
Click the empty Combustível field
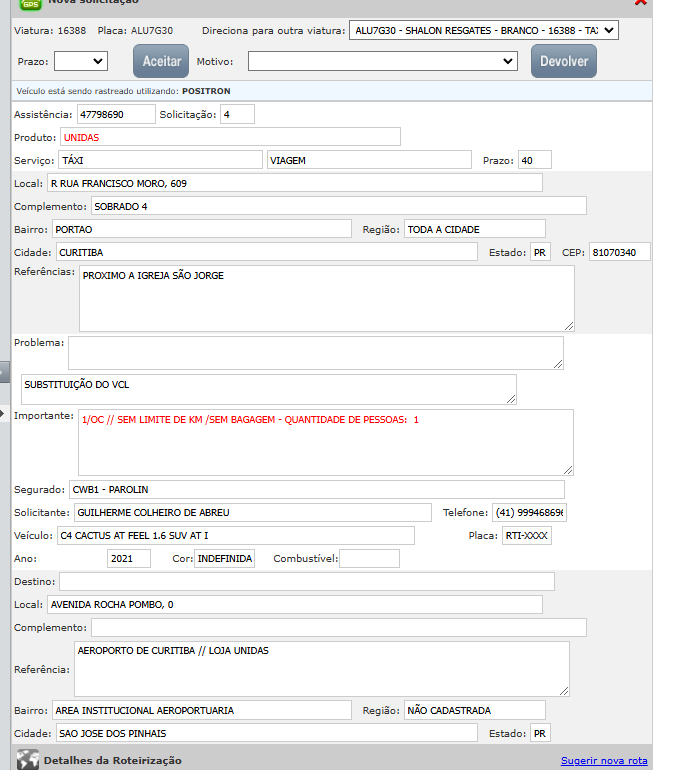(369, 558)
